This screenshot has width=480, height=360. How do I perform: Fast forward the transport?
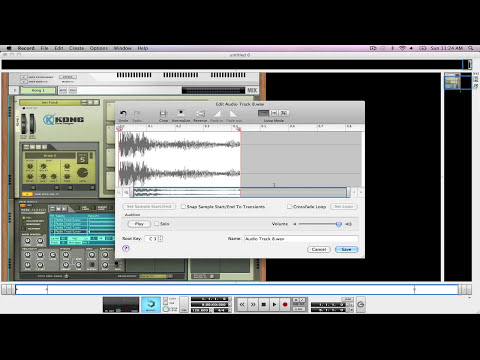[253, 304]
